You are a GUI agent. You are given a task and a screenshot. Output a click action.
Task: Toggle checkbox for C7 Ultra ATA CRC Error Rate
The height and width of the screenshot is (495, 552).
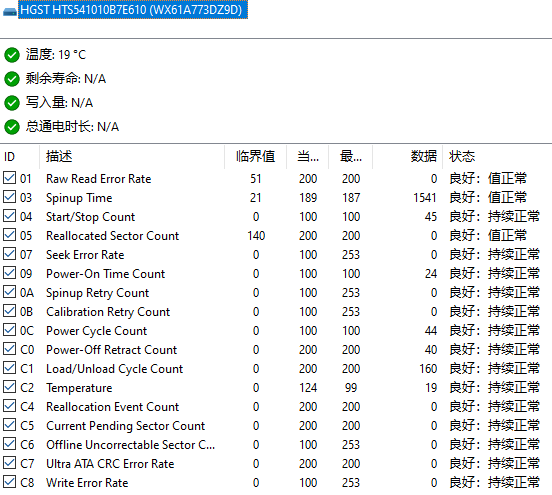tap(10, 463)
